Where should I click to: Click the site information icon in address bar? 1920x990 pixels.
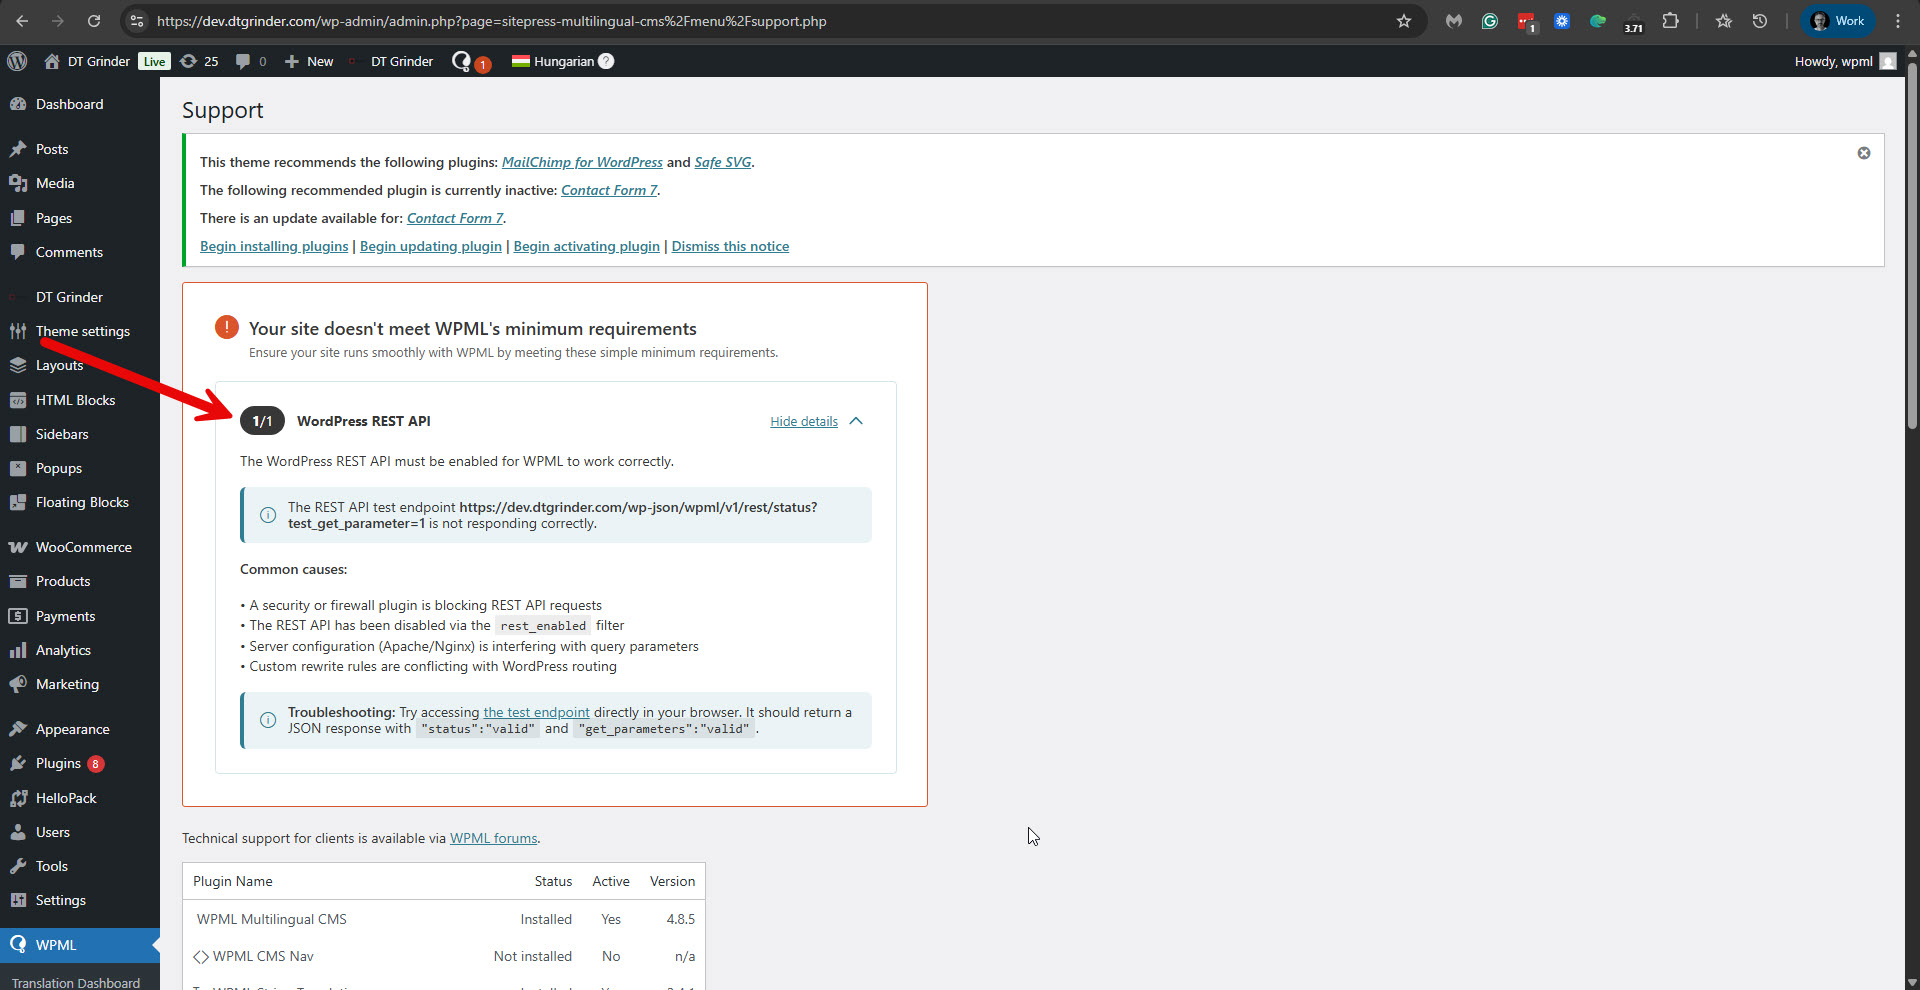point(138,21)
